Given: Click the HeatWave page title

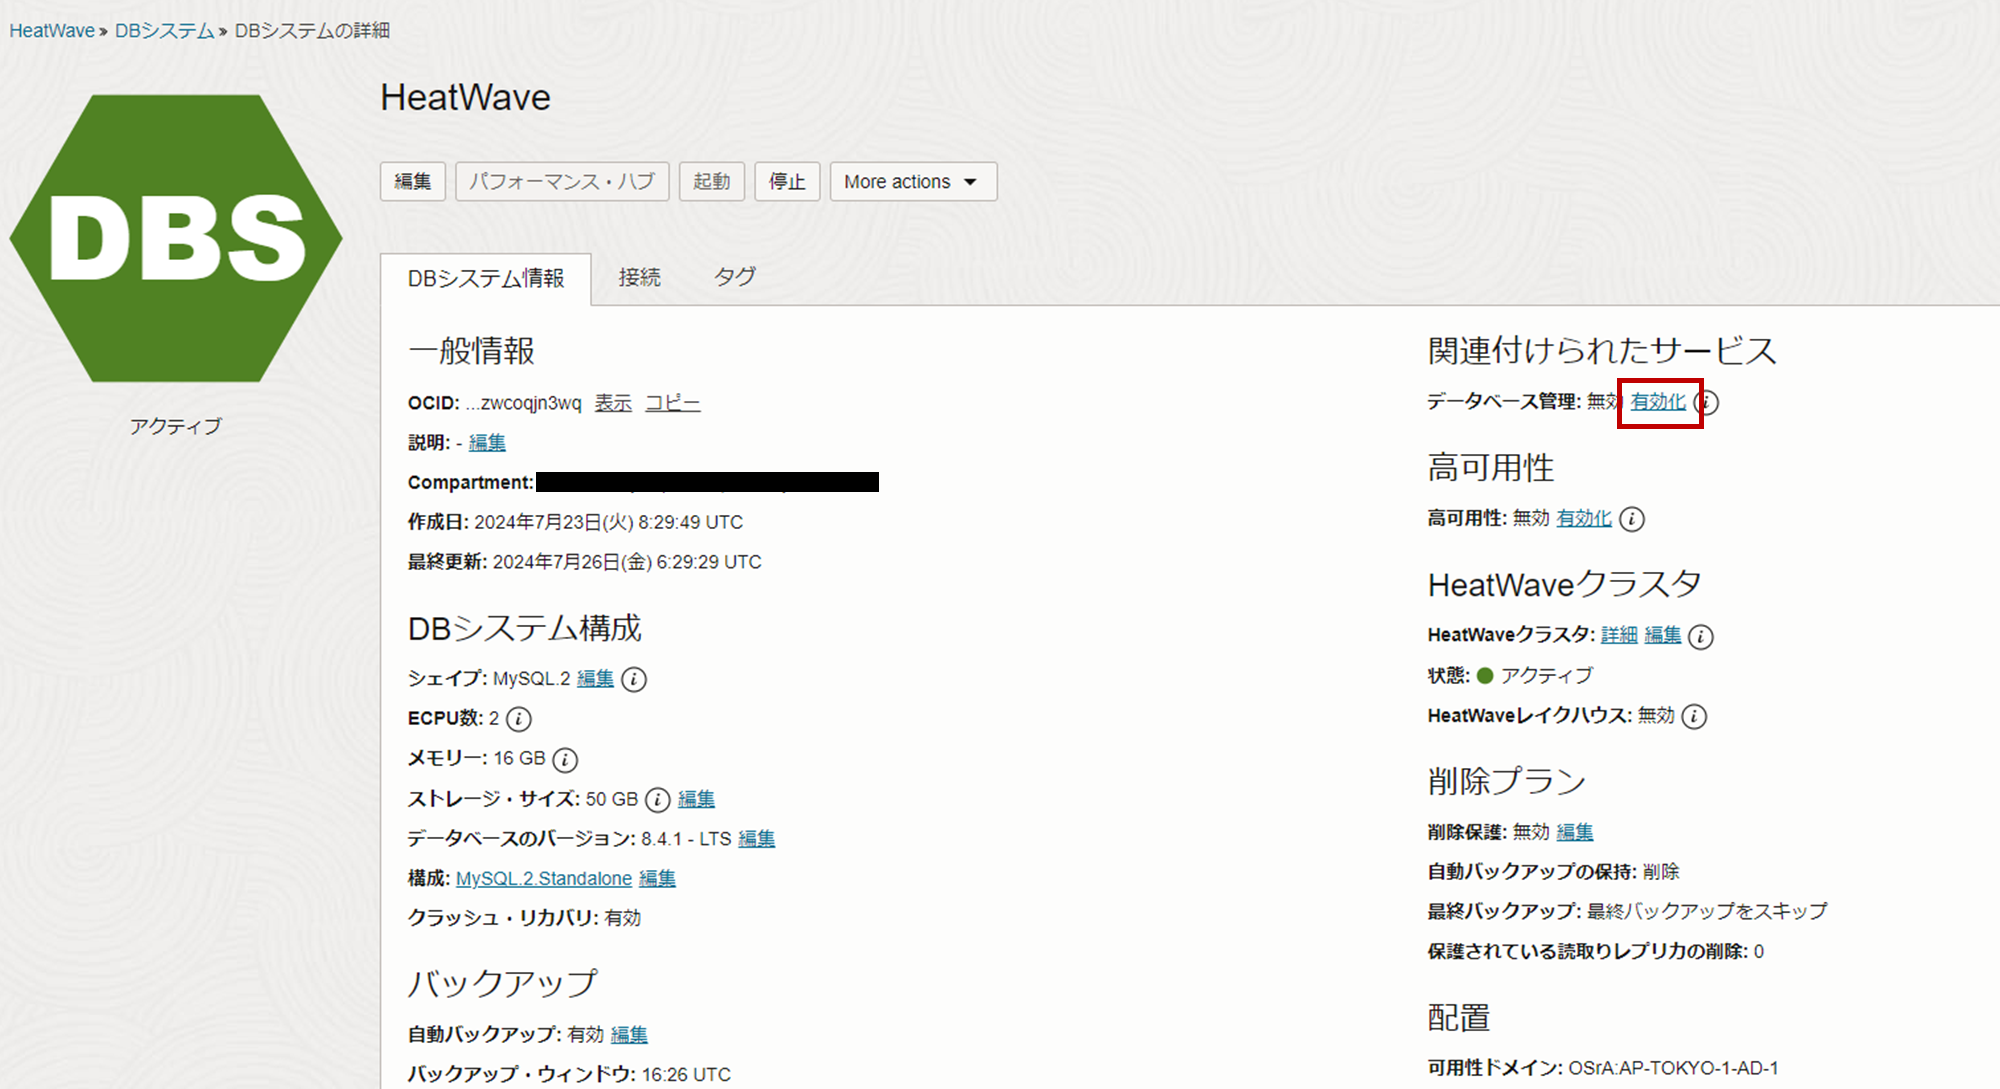Looking at the screenshot, I should 465,98.
